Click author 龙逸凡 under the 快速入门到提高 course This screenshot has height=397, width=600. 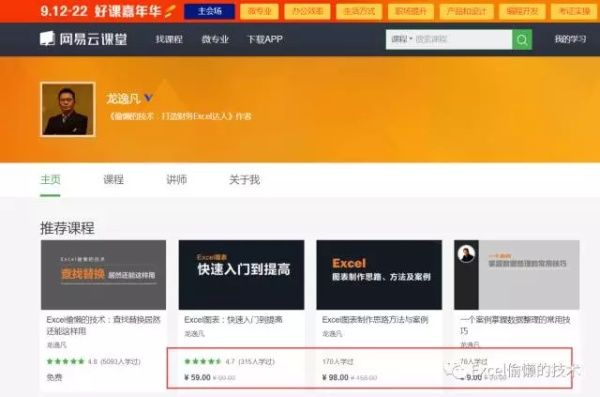pyautogui.click(x=194, y=334)
